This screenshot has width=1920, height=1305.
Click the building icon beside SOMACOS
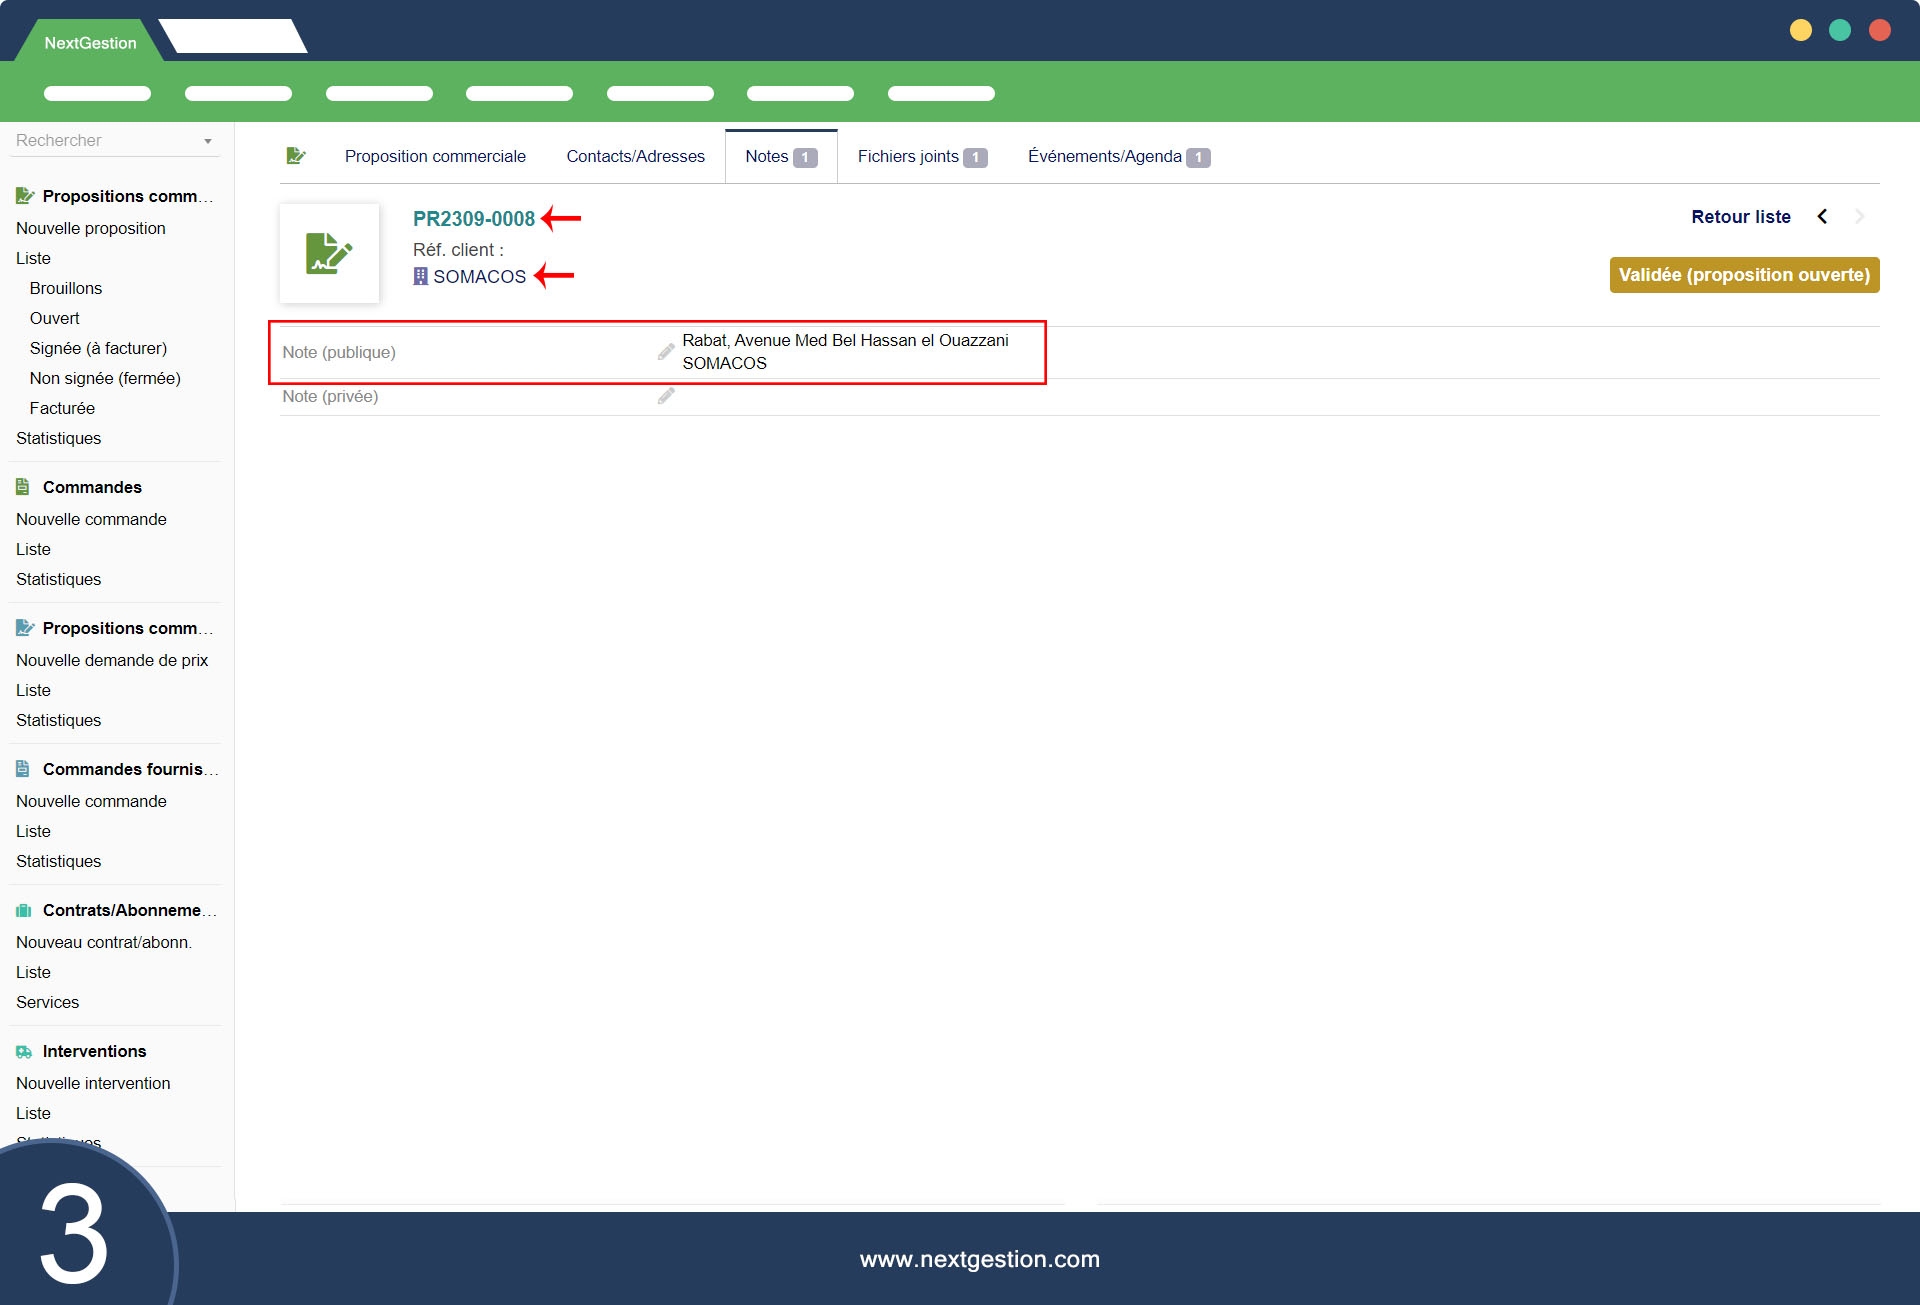pyautogui.click(x=420, y=277)
